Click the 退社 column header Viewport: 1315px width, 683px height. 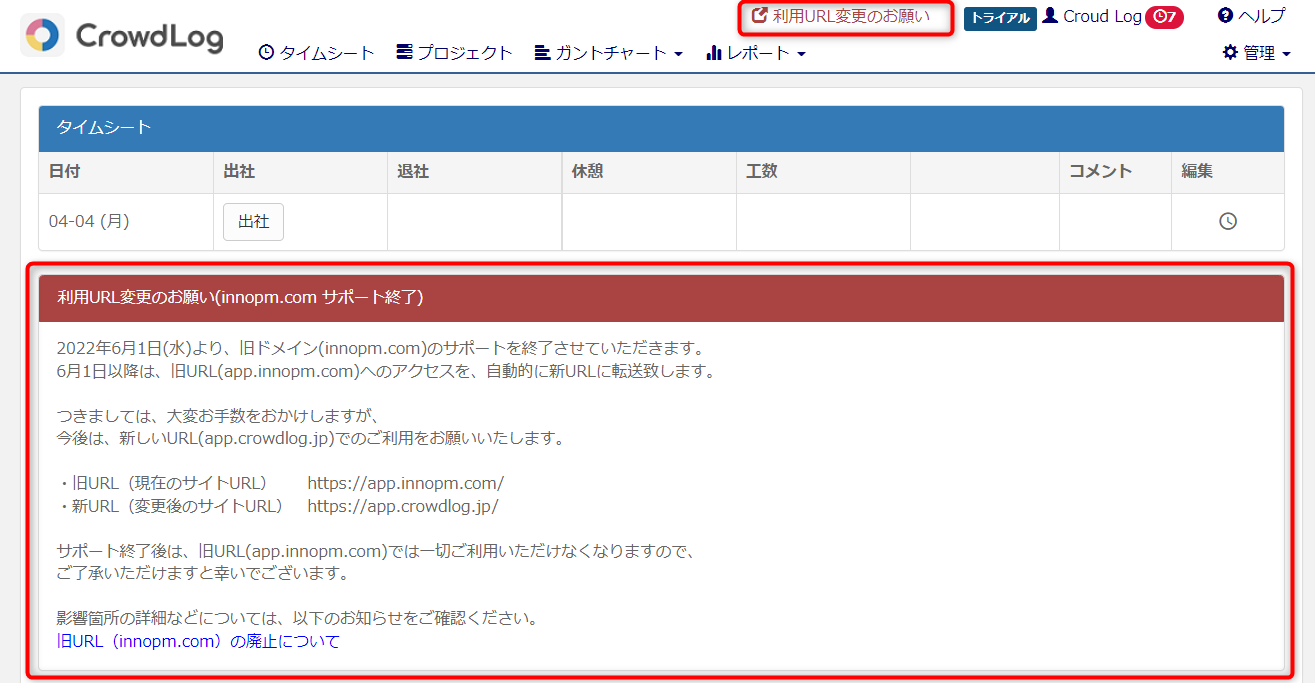[x=474, y=172]
